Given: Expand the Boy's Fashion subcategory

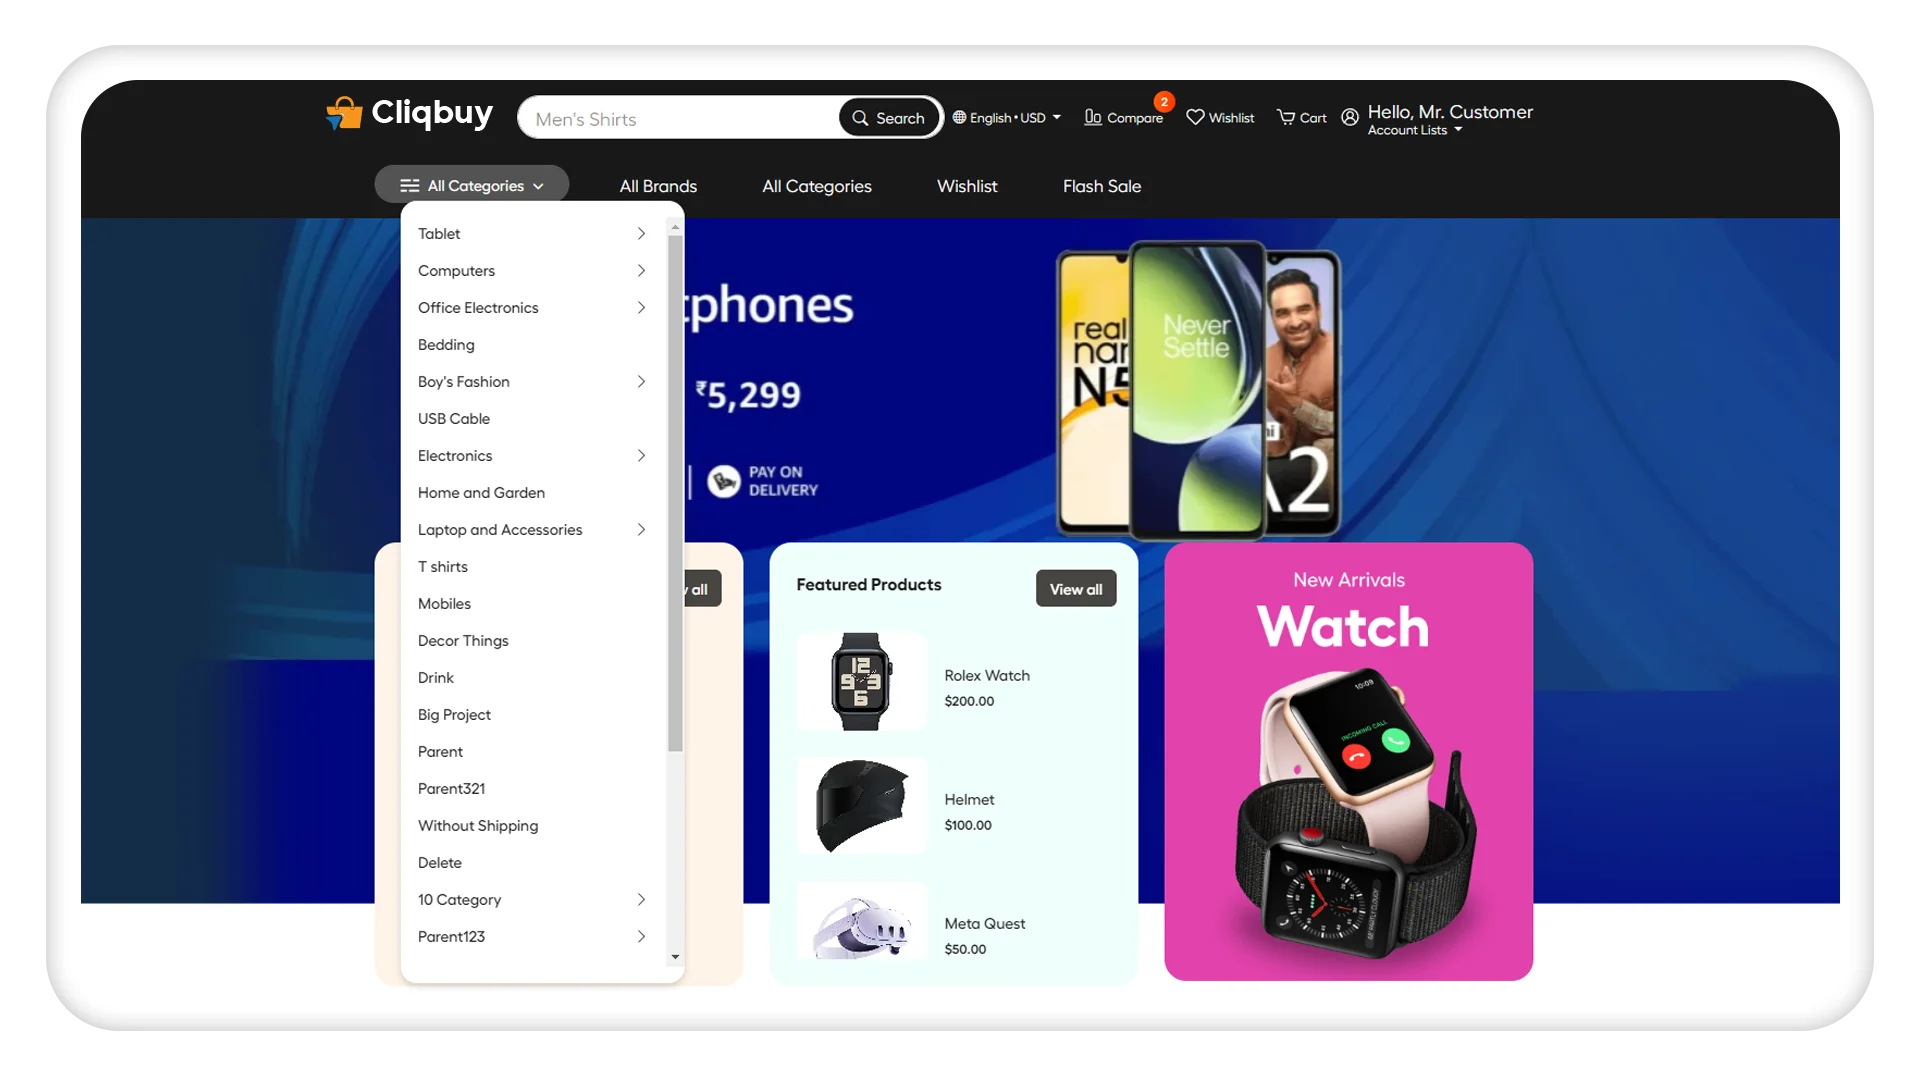Looking at the screenshot, I should pos(640,381).
